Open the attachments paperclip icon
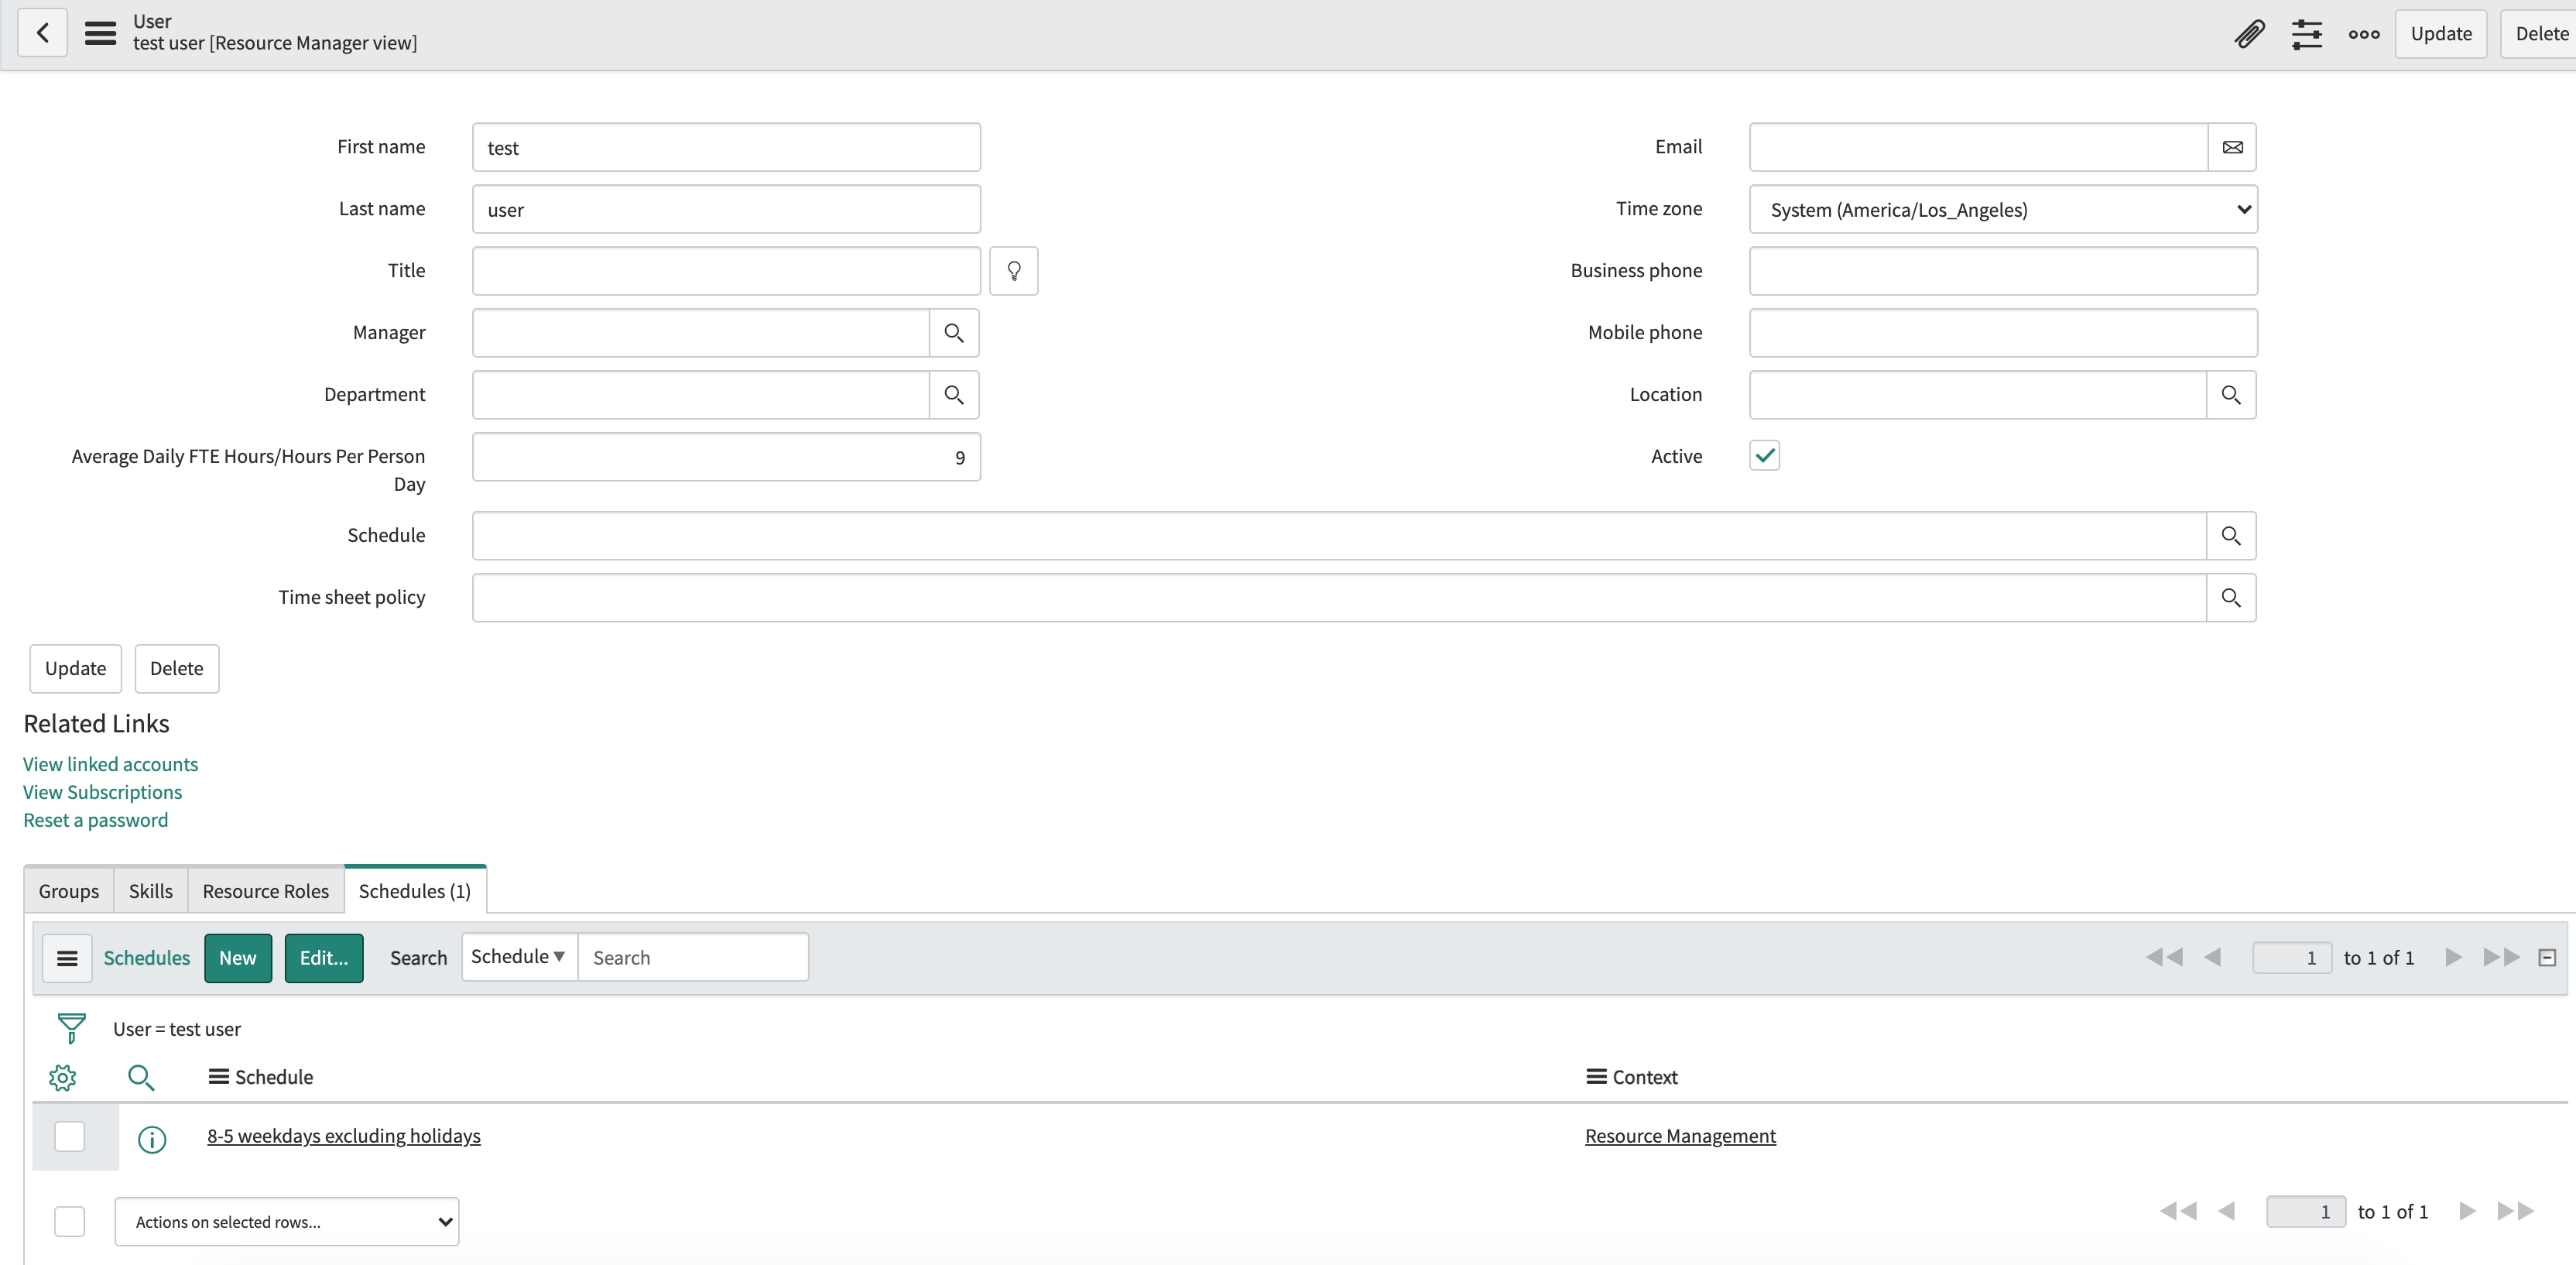The height and width of the screenshot is (1265, 2576). (2248, 33)
